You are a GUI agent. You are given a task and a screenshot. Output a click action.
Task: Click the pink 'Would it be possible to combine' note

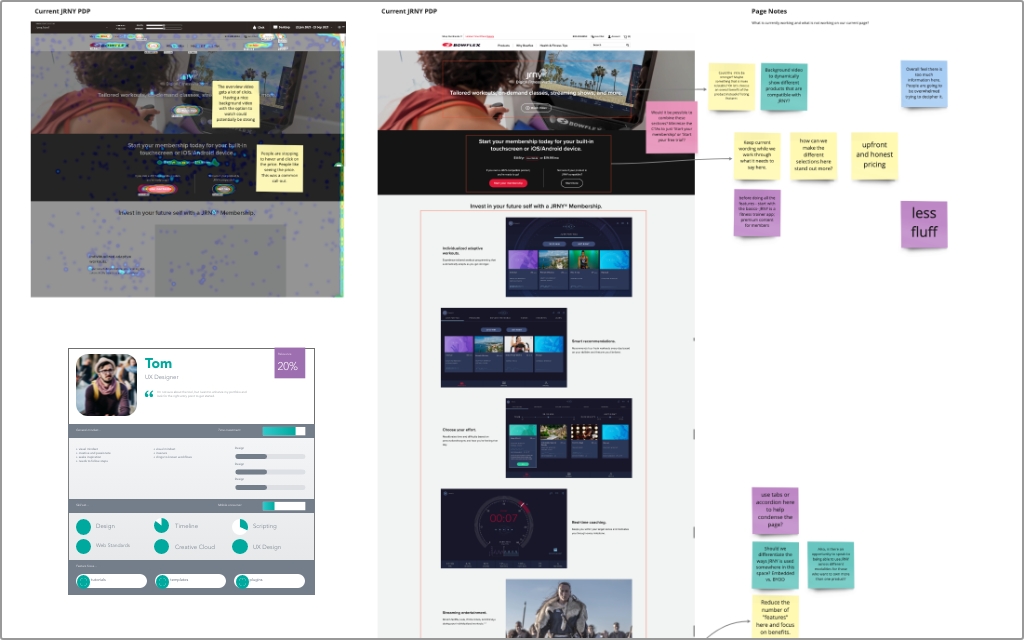coord(671,127)
